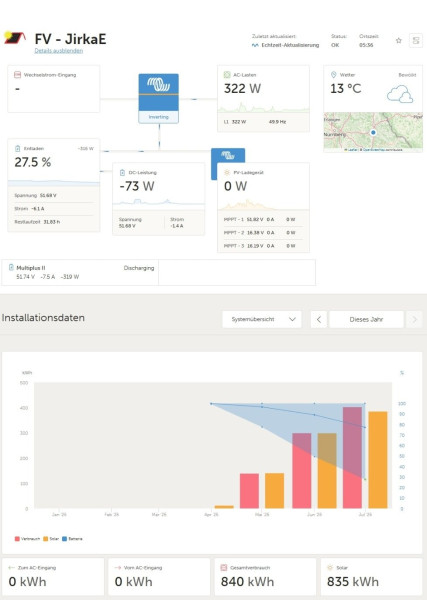Click the location marker on the map
Image resolution: width=427 pixels, height=600 pixels.
tap(373, 132)
